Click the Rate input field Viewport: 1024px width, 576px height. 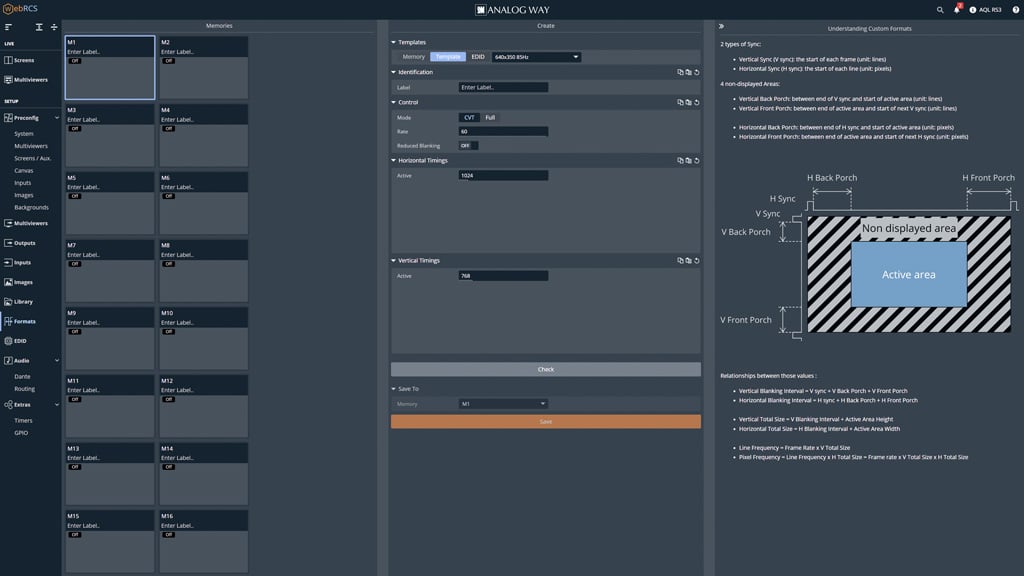coord(503,132)
